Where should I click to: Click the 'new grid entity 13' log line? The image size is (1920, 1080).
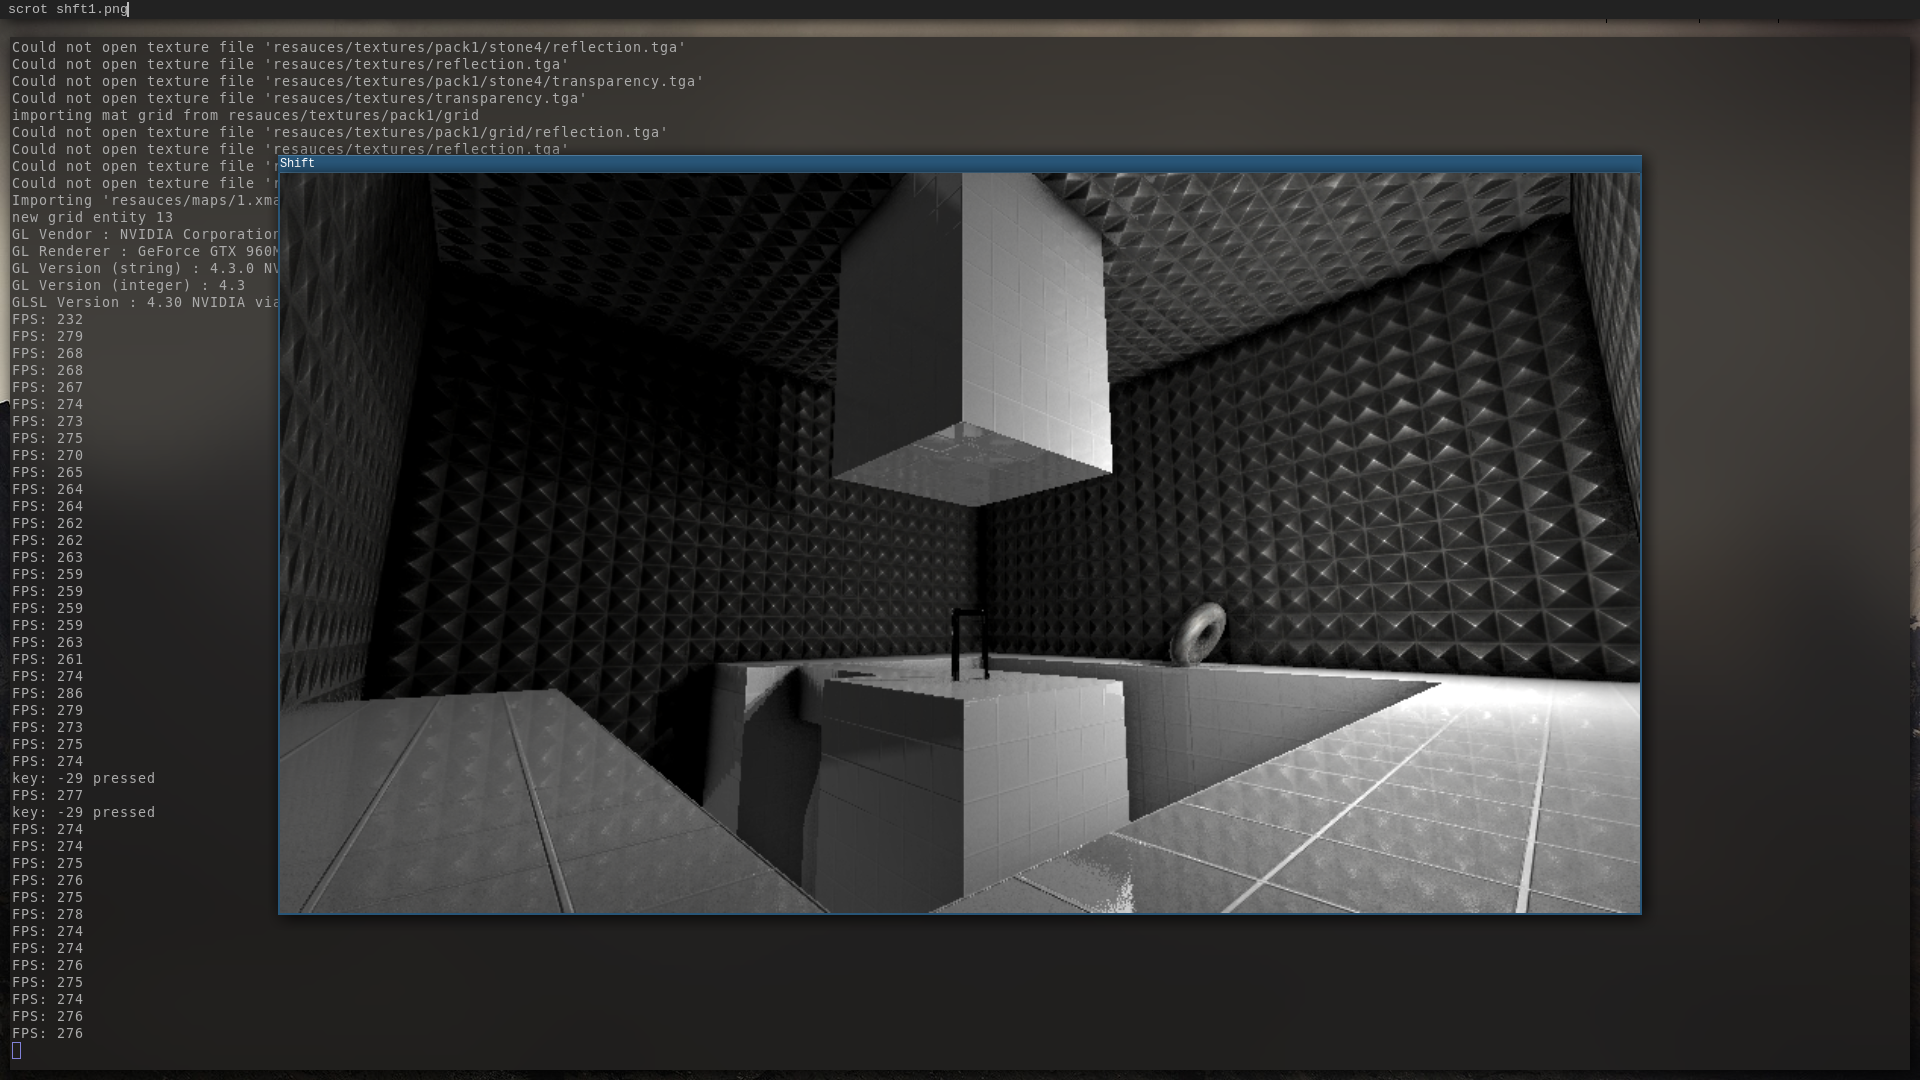(x=92, y=218)
